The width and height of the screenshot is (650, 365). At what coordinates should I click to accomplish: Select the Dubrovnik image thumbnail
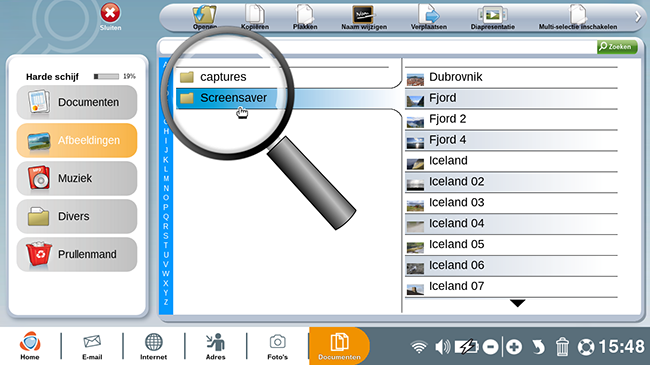pos(415,79)
